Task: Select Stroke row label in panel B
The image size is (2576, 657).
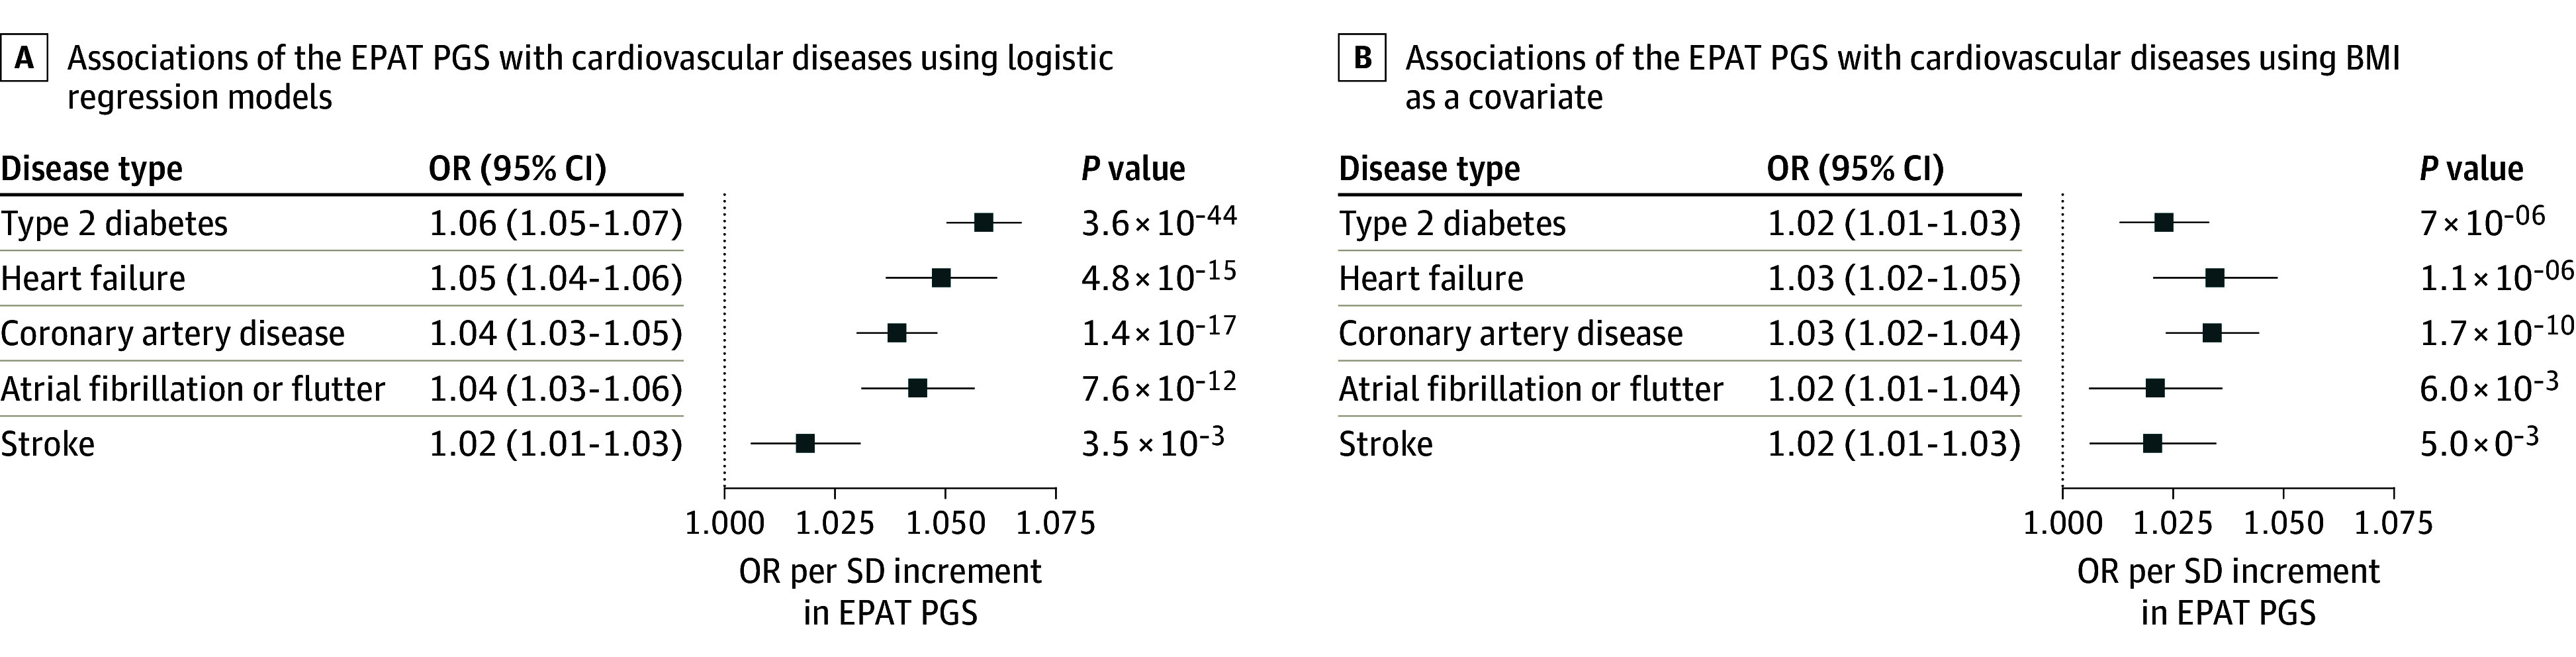Action: (x=1385, y=443)
